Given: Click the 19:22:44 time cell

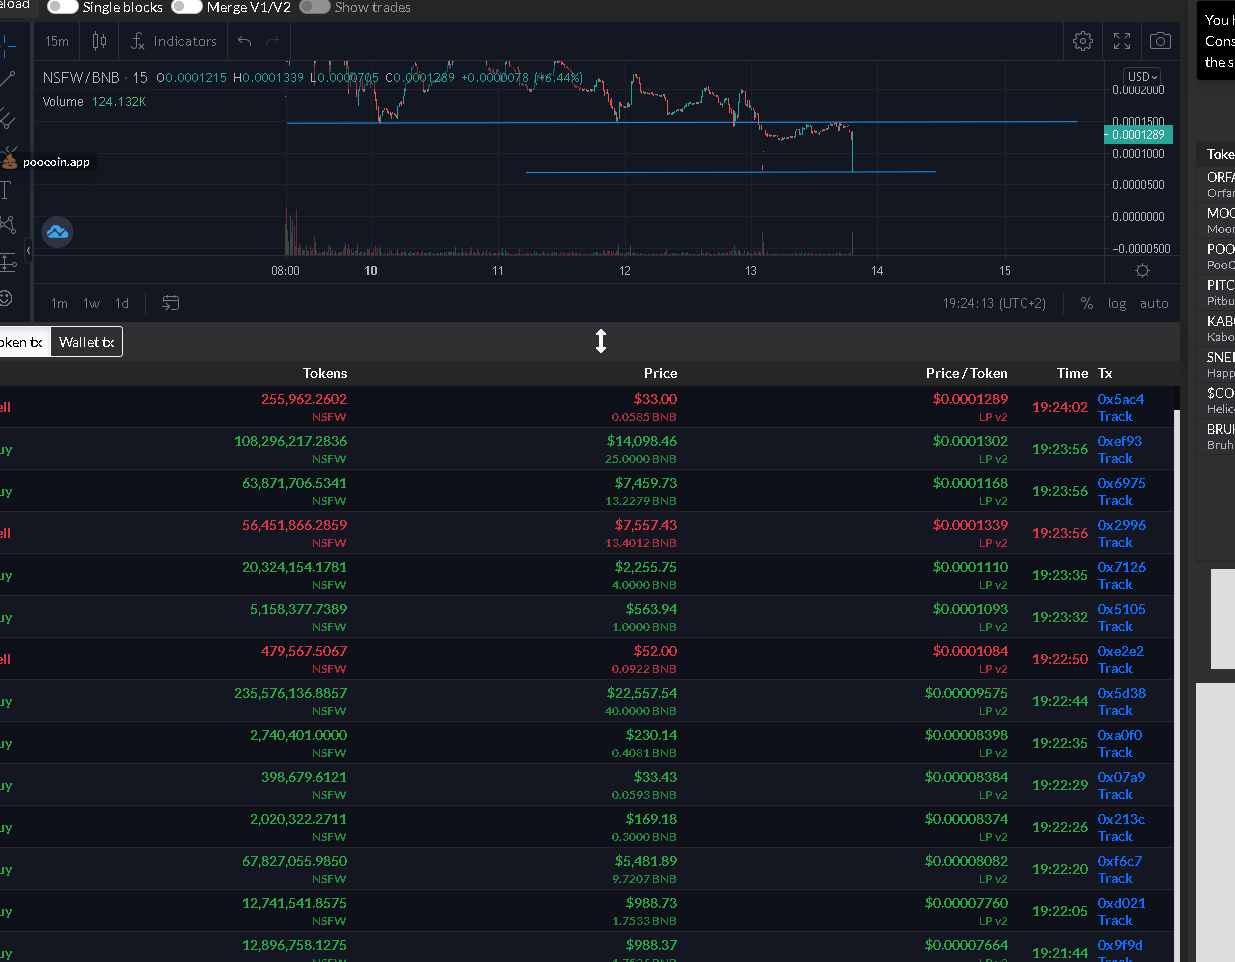Looking at the screenshot, I should tap(1060, 701).
